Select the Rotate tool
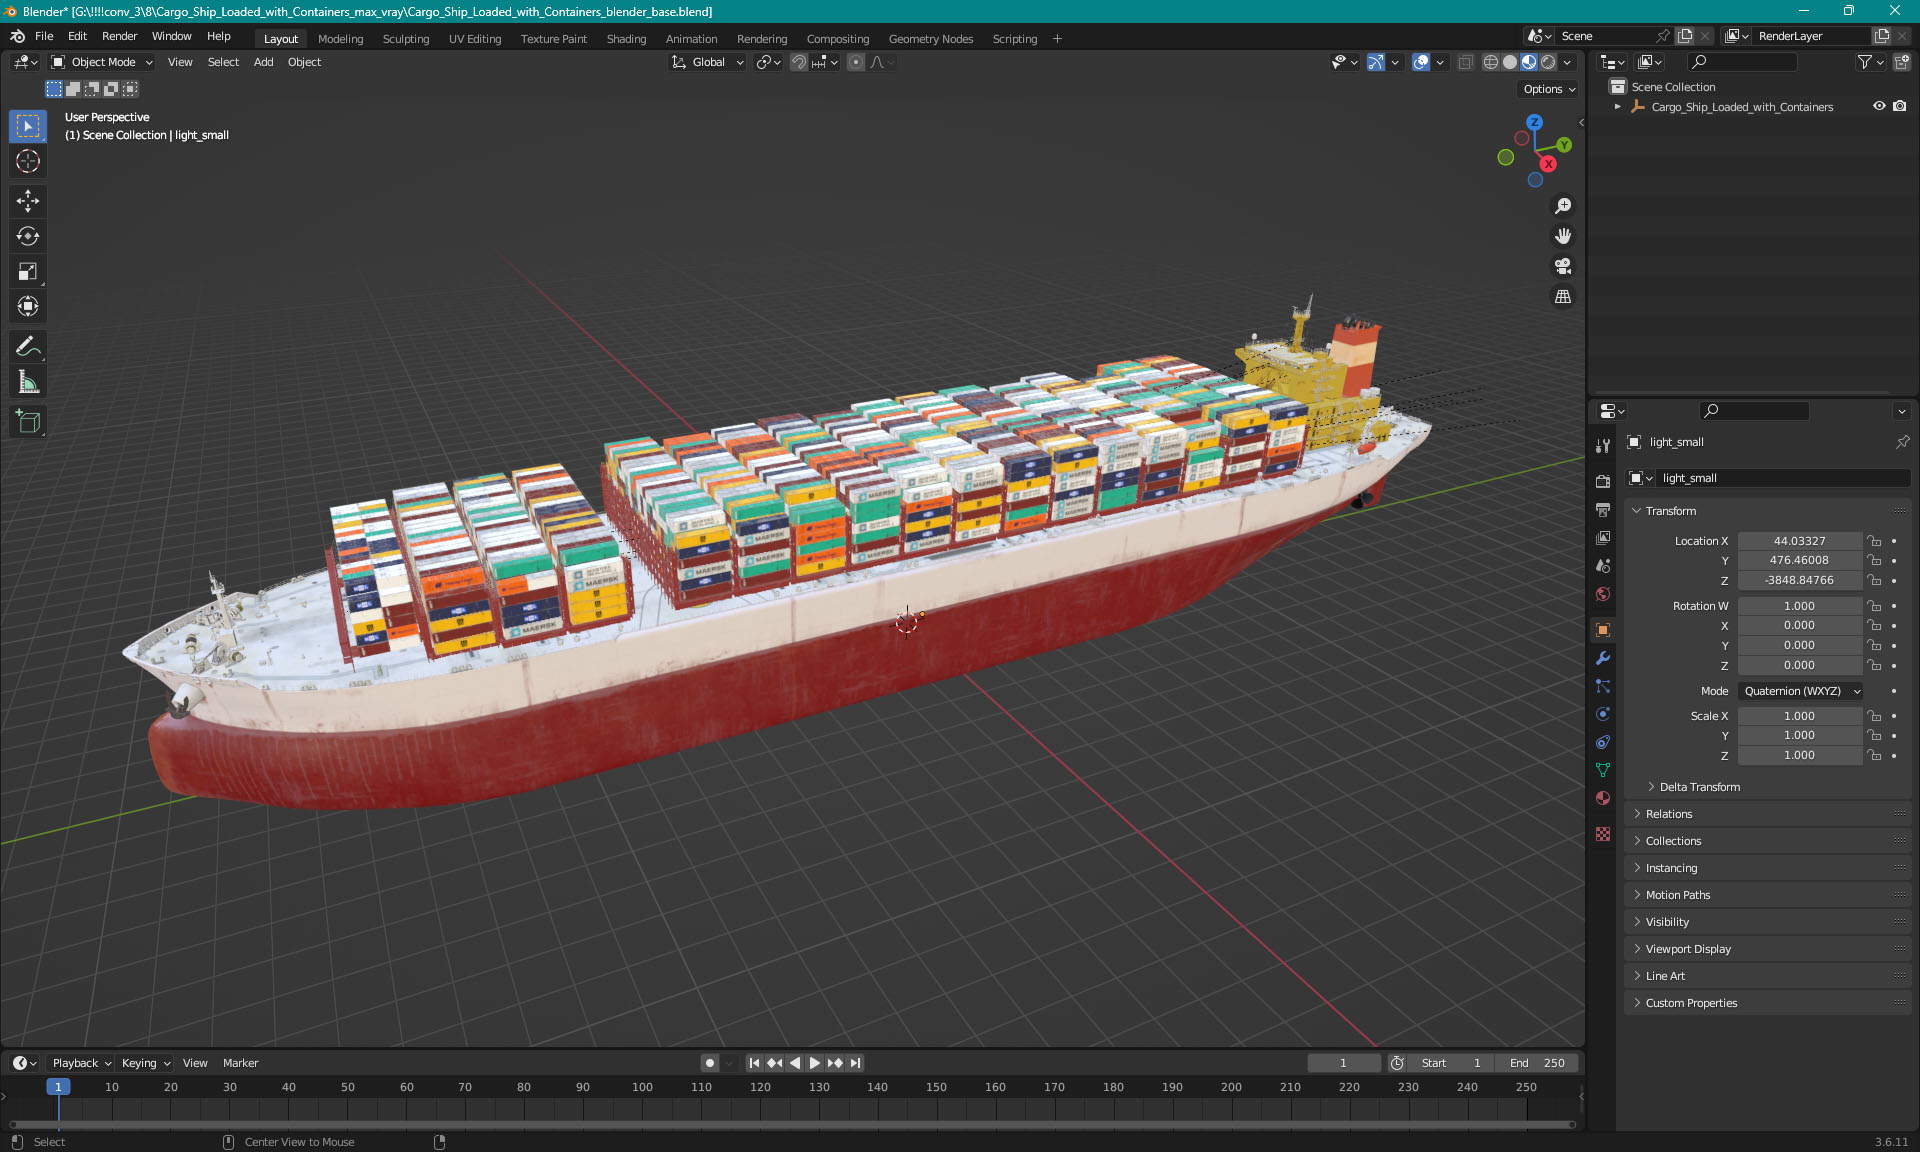This screenshot has height=1152, width=1920. click(28, 236)
